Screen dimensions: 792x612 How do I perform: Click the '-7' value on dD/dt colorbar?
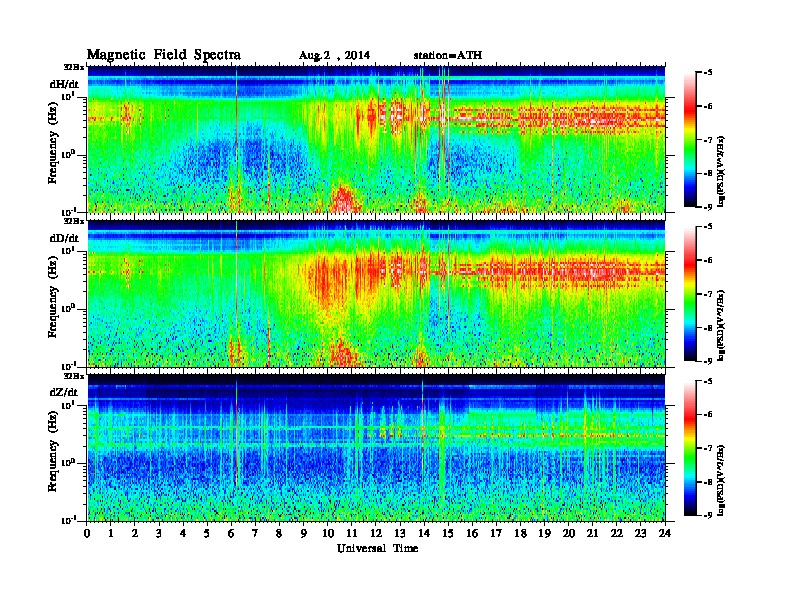(708, 294)
